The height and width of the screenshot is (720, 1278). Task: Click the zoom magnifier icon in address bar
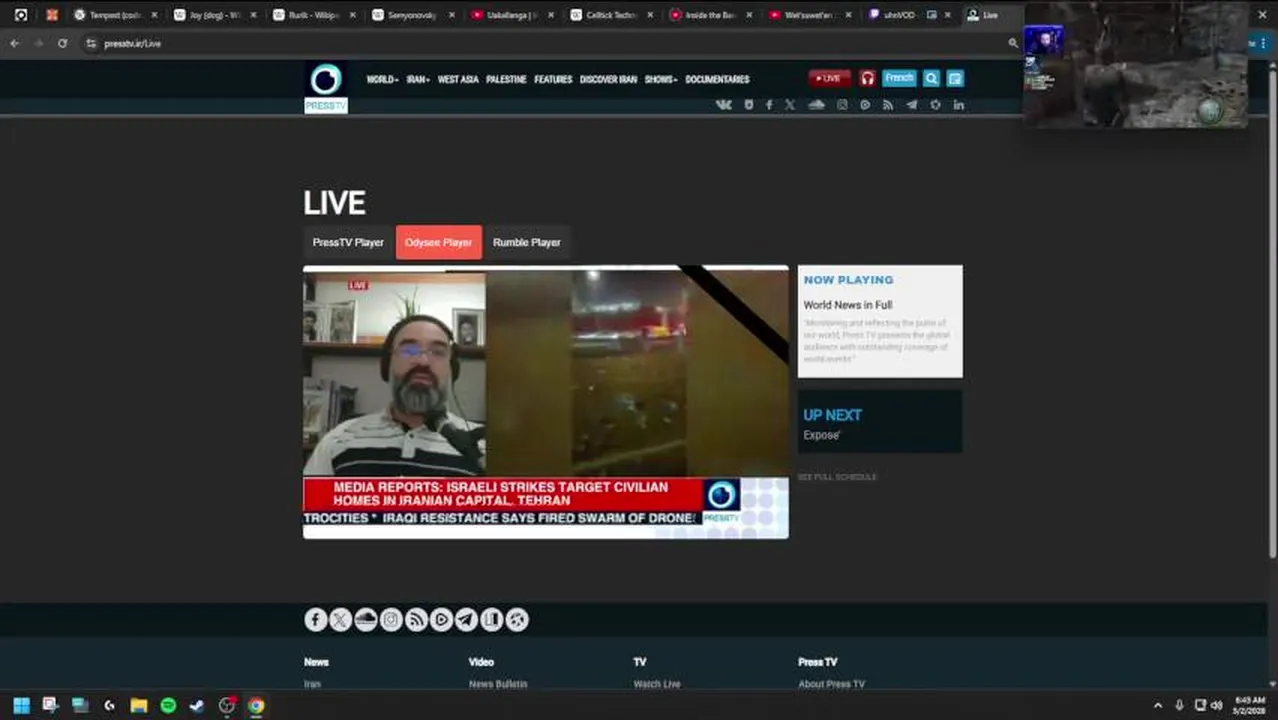pos(1013,43)
